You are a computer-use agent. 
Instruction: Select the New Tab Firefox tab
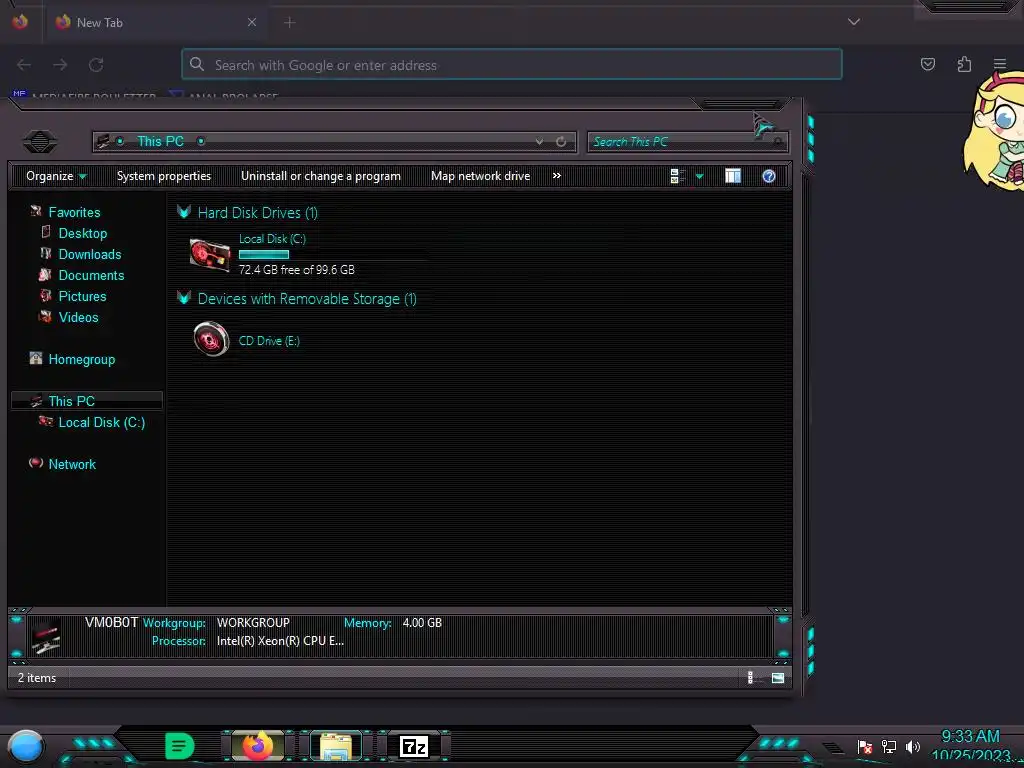point(157,23)
